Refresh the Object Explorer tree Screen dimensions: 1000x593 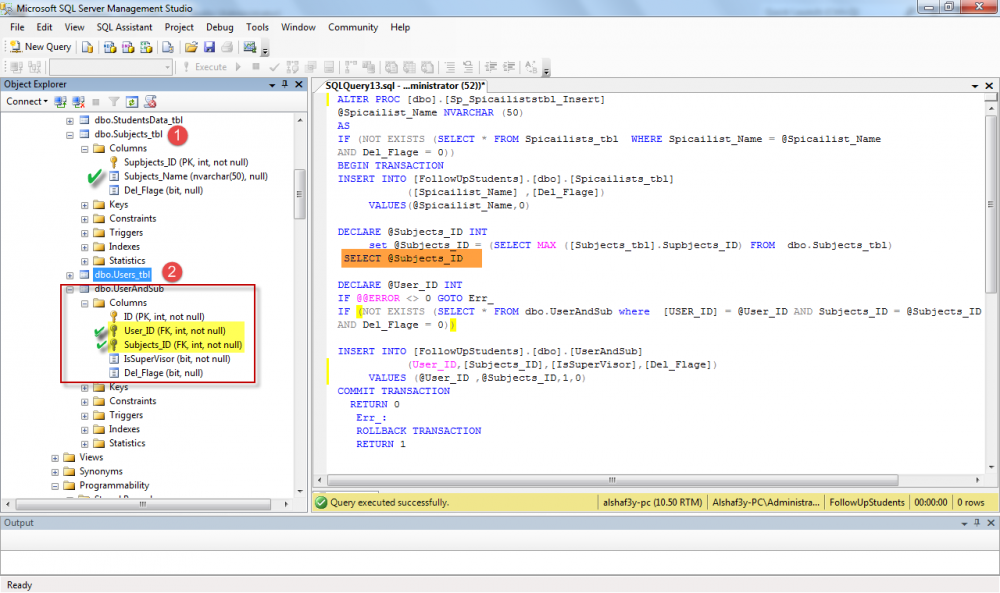pos(132,101)
